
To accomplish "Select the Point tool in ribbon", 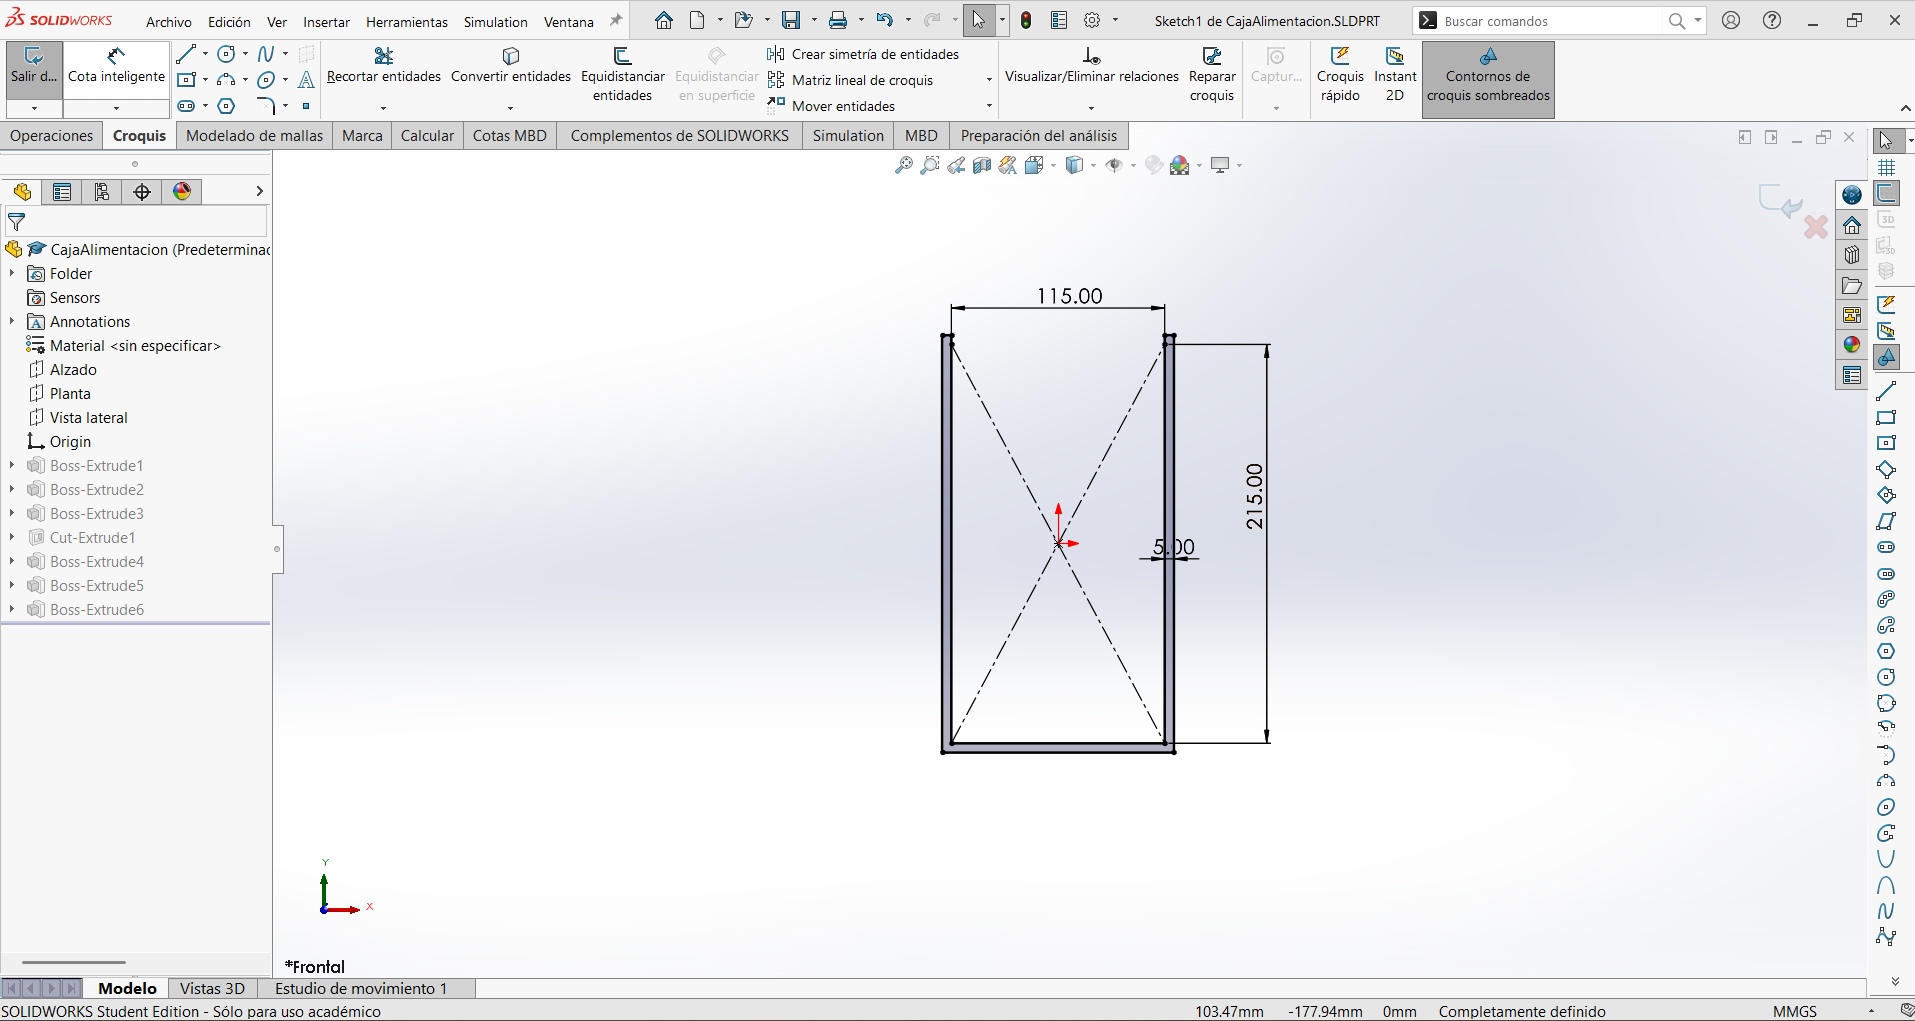I will pyautogui.click(x=306, y=106).
